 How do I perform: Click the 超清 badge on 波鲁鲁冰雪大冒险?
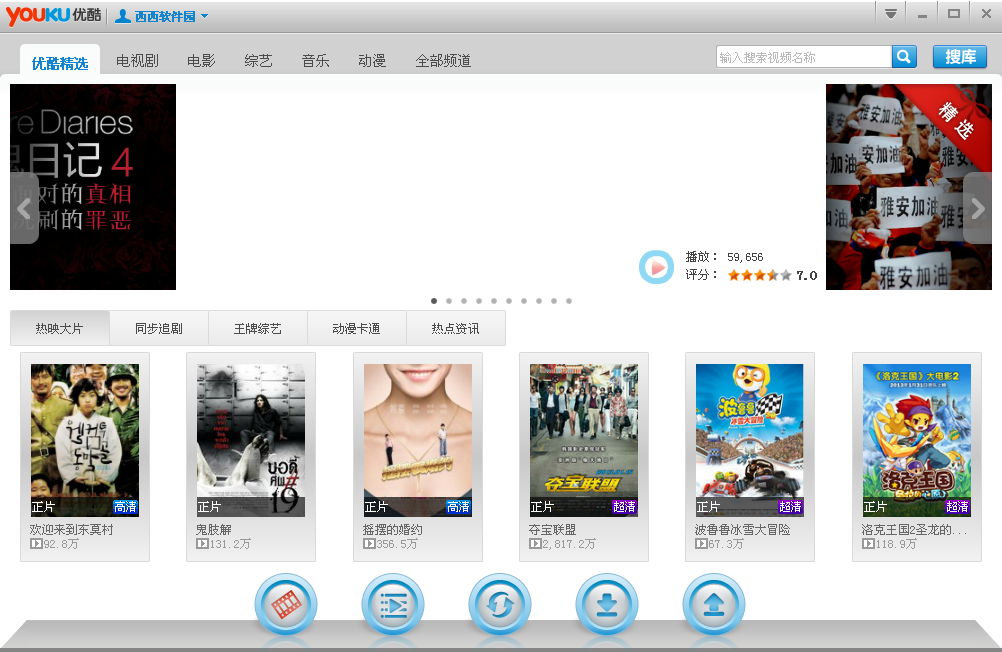coord(790,507)
